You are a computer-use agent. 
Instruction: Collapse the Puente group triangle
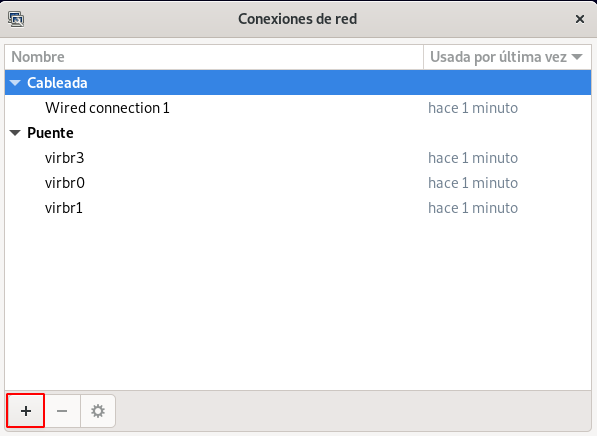click(15, 133)
